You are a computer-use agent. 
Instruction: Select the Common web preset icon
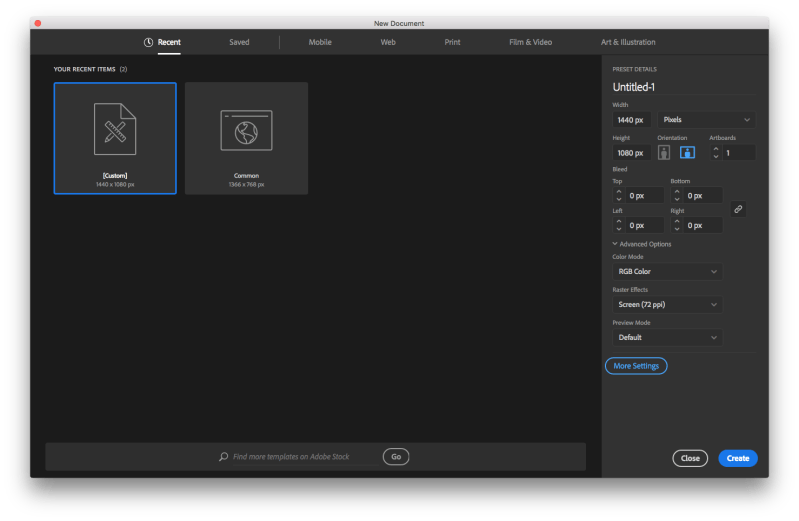246,131
